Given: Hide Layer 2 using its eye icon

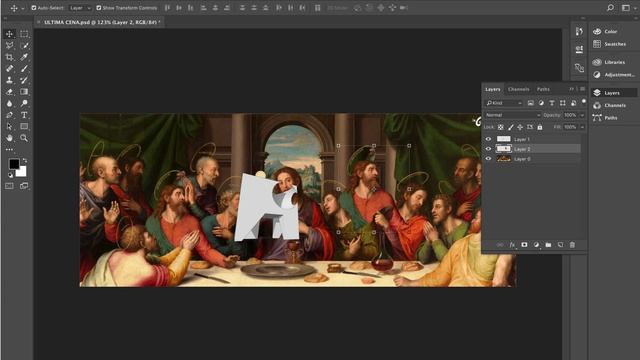Looking at the screenshot, I should pyautogui.click(x=488, y=149).
